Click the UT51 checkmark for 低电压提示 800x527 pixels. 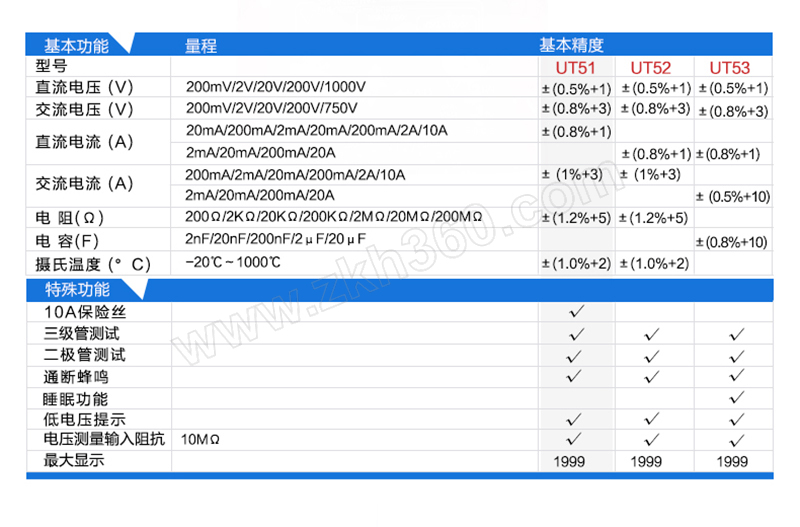click(574, 419)
